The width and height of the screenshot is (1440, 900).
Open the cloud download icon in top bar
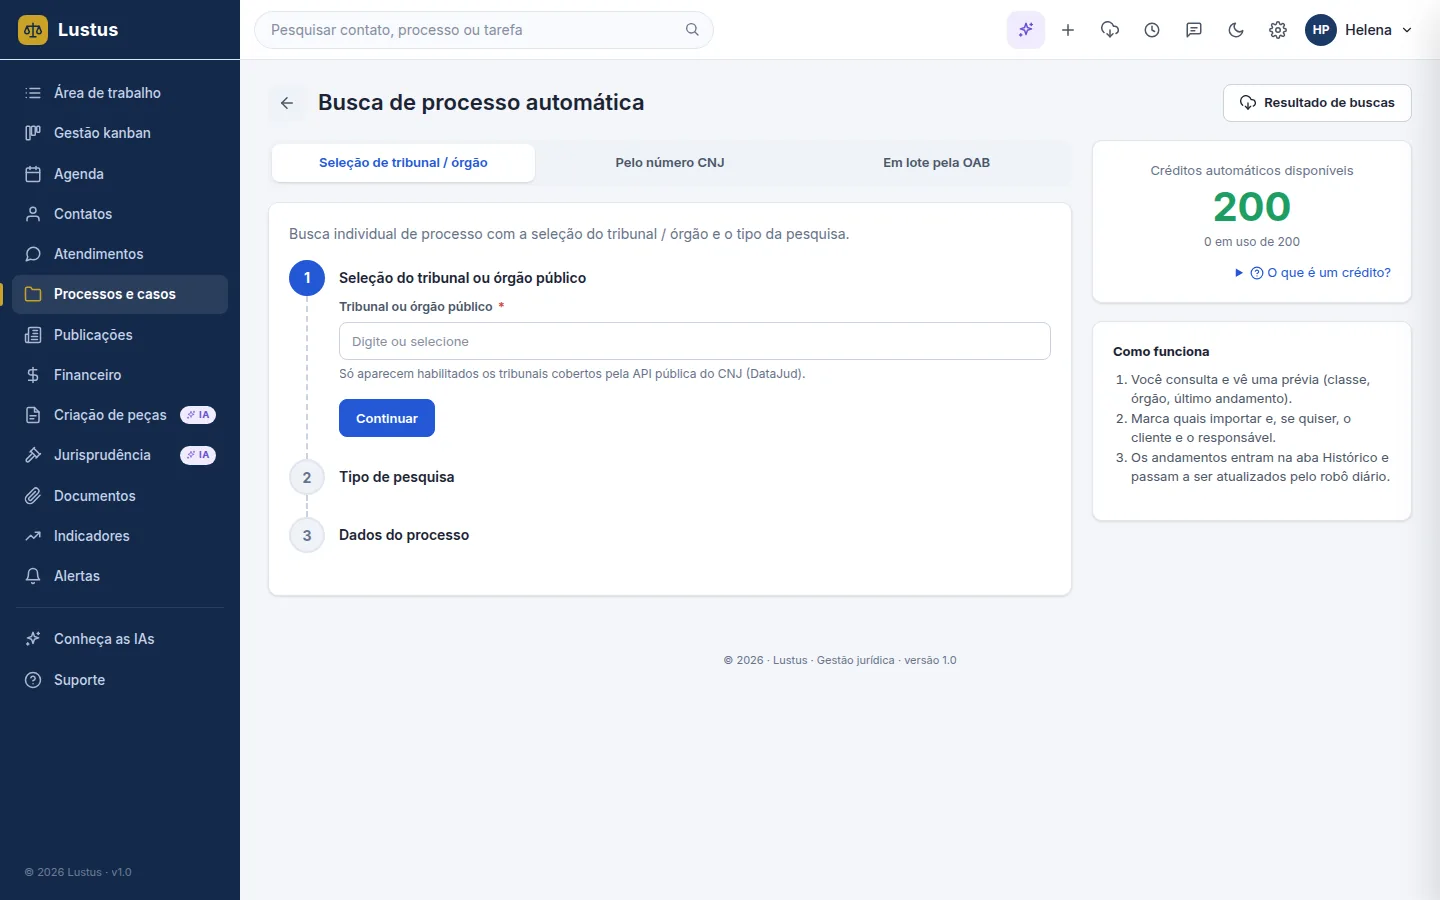(x=1110, y=30)
